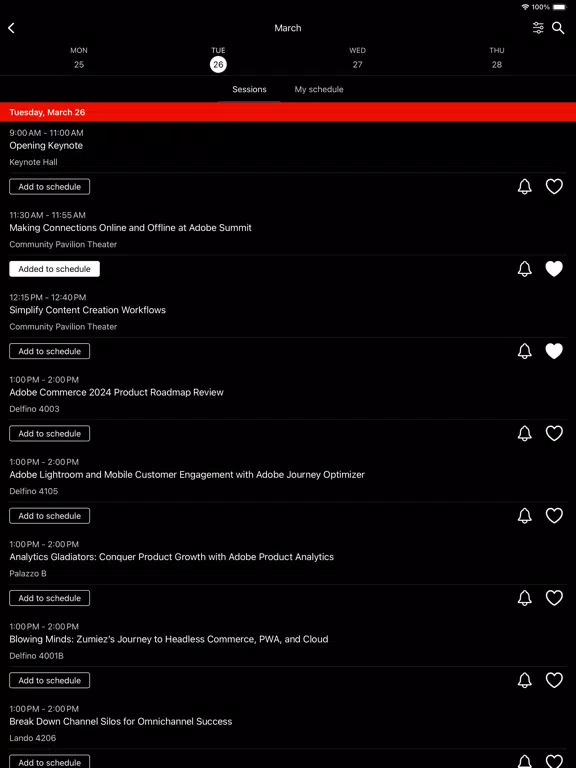Set reminder bell for Adobe Commerce 2024 Roadmap
The image size is (576, 768).
[525, 433]
